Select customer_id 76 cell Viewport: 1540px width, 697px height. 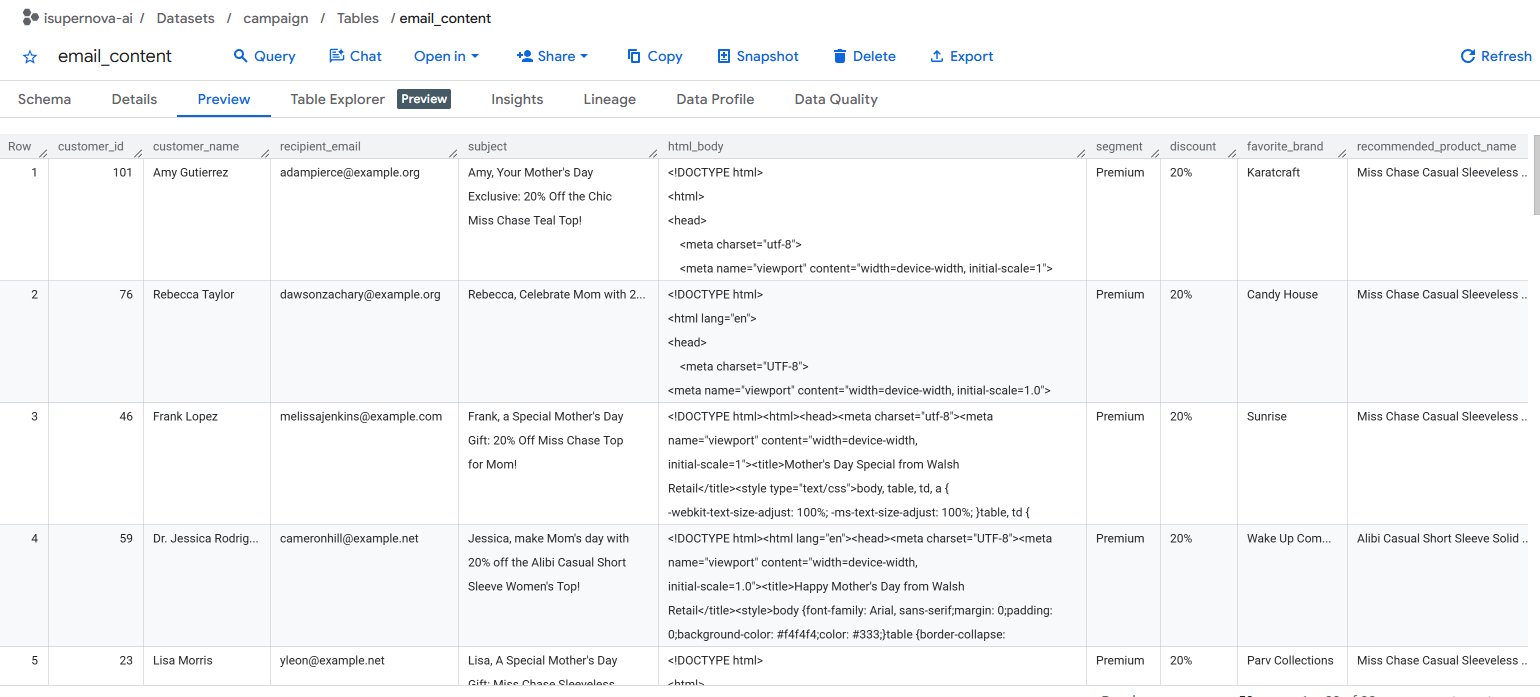[96, 341]
